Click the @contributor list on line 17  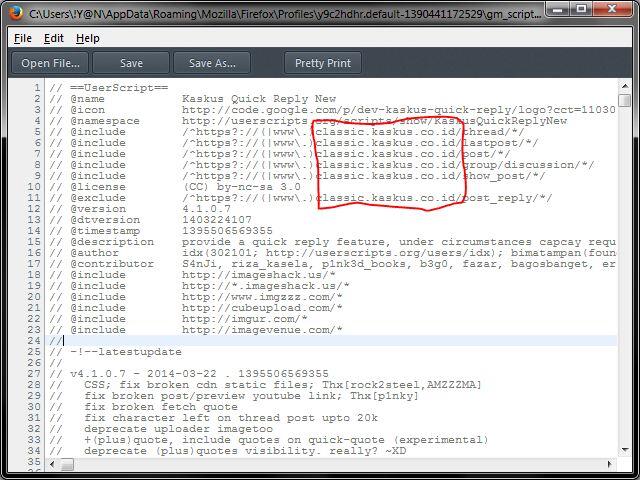399,264
